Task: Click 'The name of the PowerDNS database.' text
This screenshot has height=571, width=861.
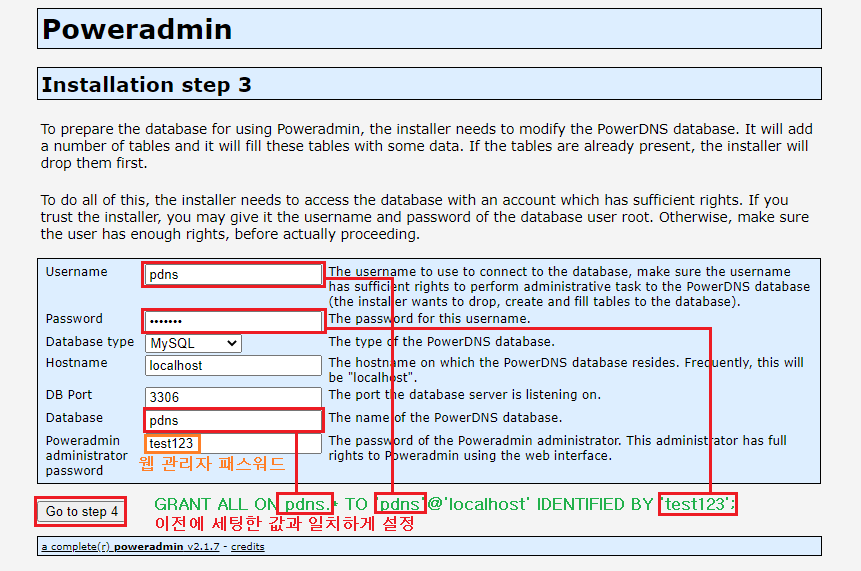Action: pyautogui.click(x=445, y=418)
